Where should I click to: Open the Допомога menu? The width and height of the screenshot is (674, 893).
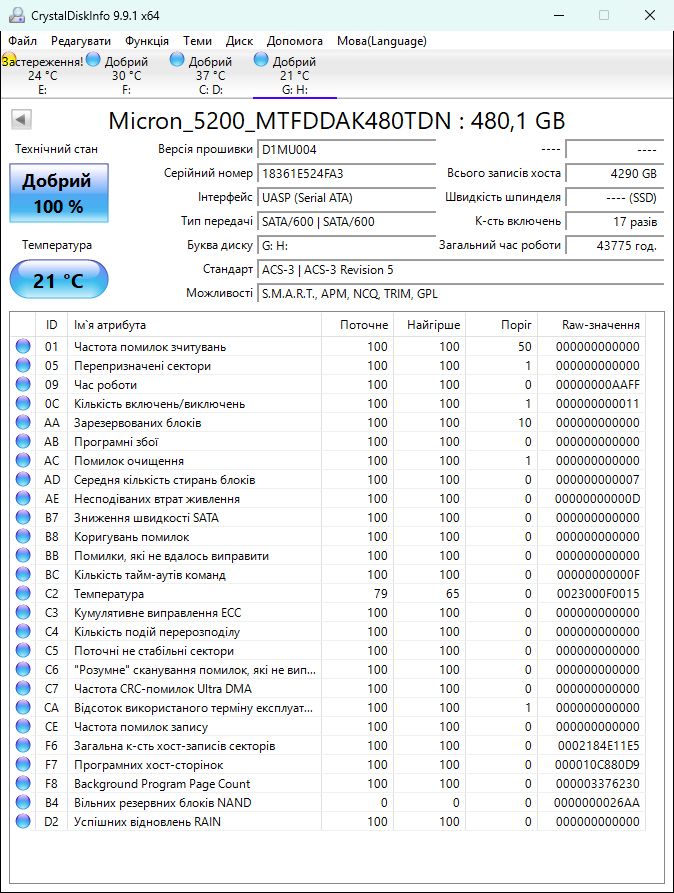[295, 41]
